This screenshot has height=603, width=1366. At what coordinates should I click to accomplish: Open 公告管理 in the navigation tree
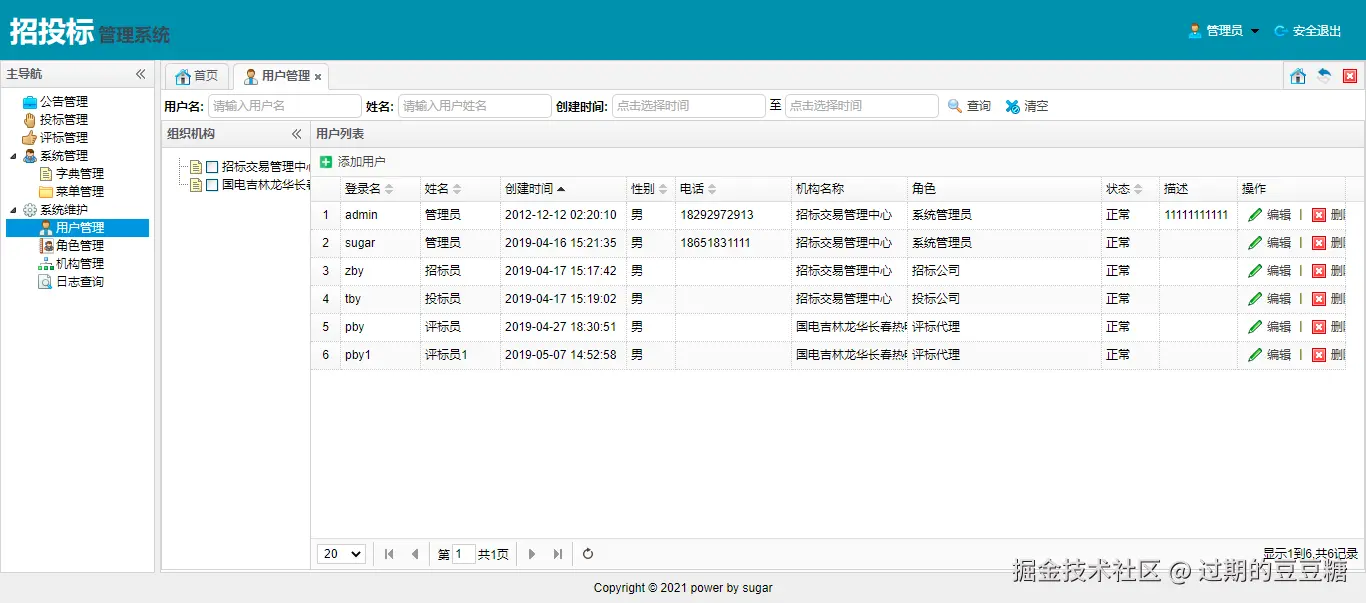[x=64, y=101]
